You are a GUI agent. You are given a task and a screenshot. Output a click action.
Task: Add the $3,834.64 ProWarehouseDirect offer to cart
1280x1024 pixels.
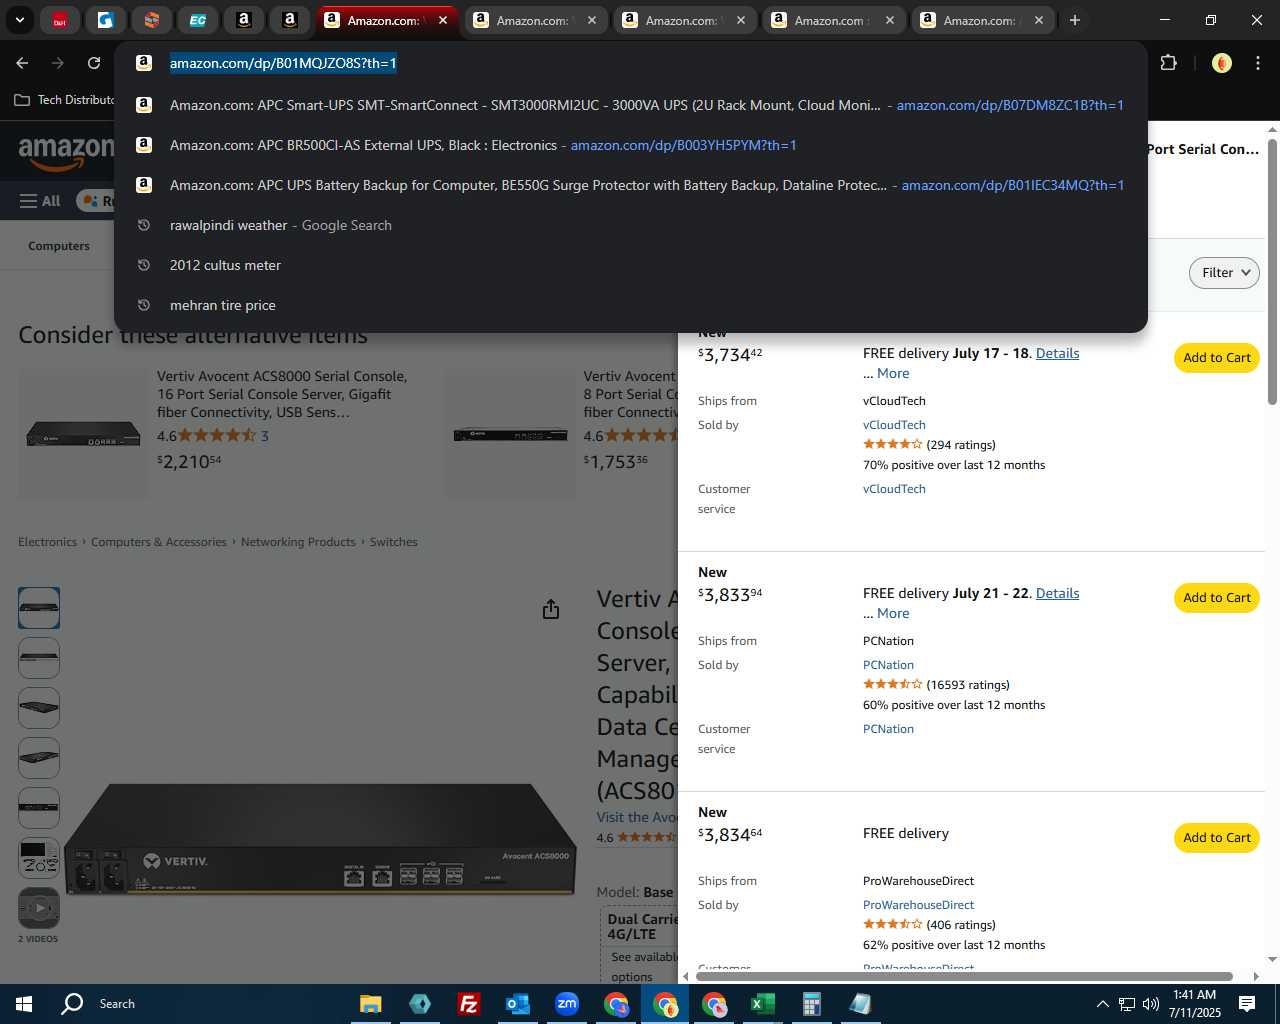[1217, 838]
